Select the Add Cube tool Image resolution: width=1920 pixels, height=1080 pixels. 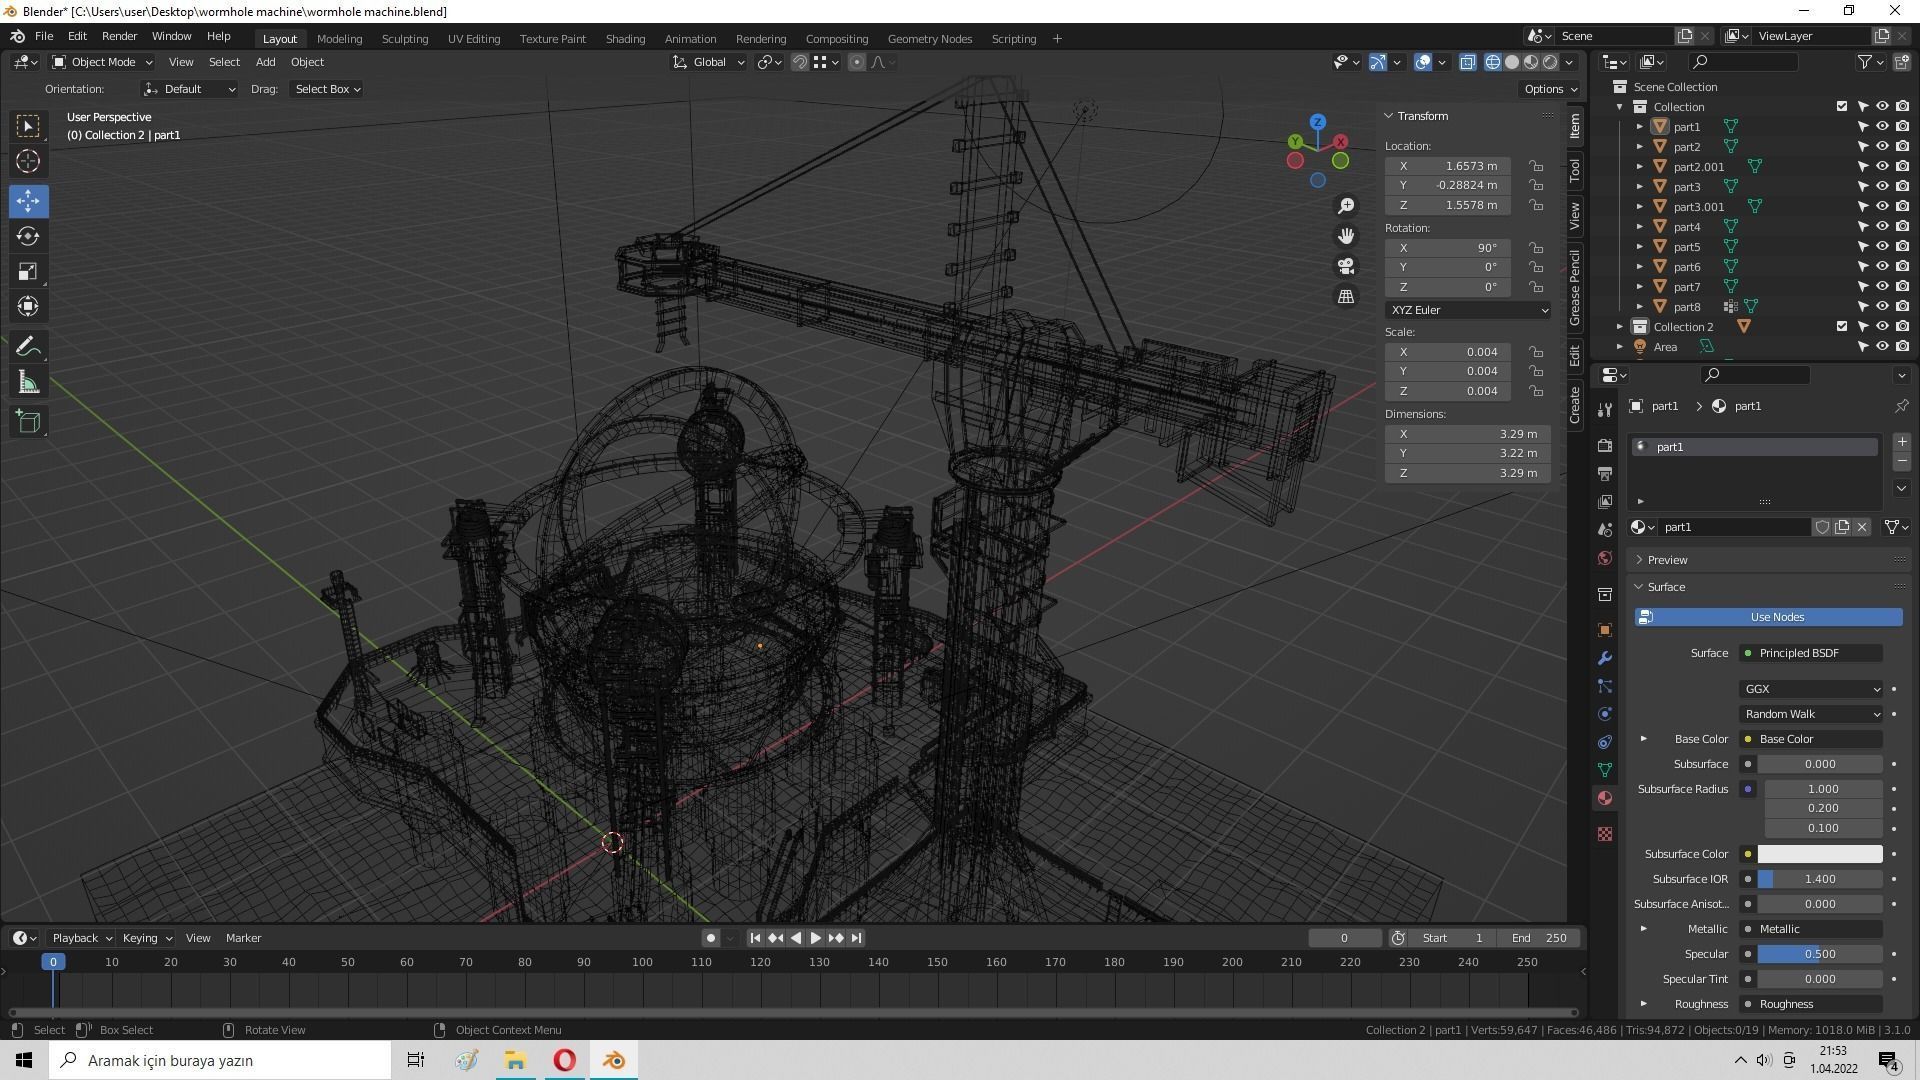tap(28, 422)
